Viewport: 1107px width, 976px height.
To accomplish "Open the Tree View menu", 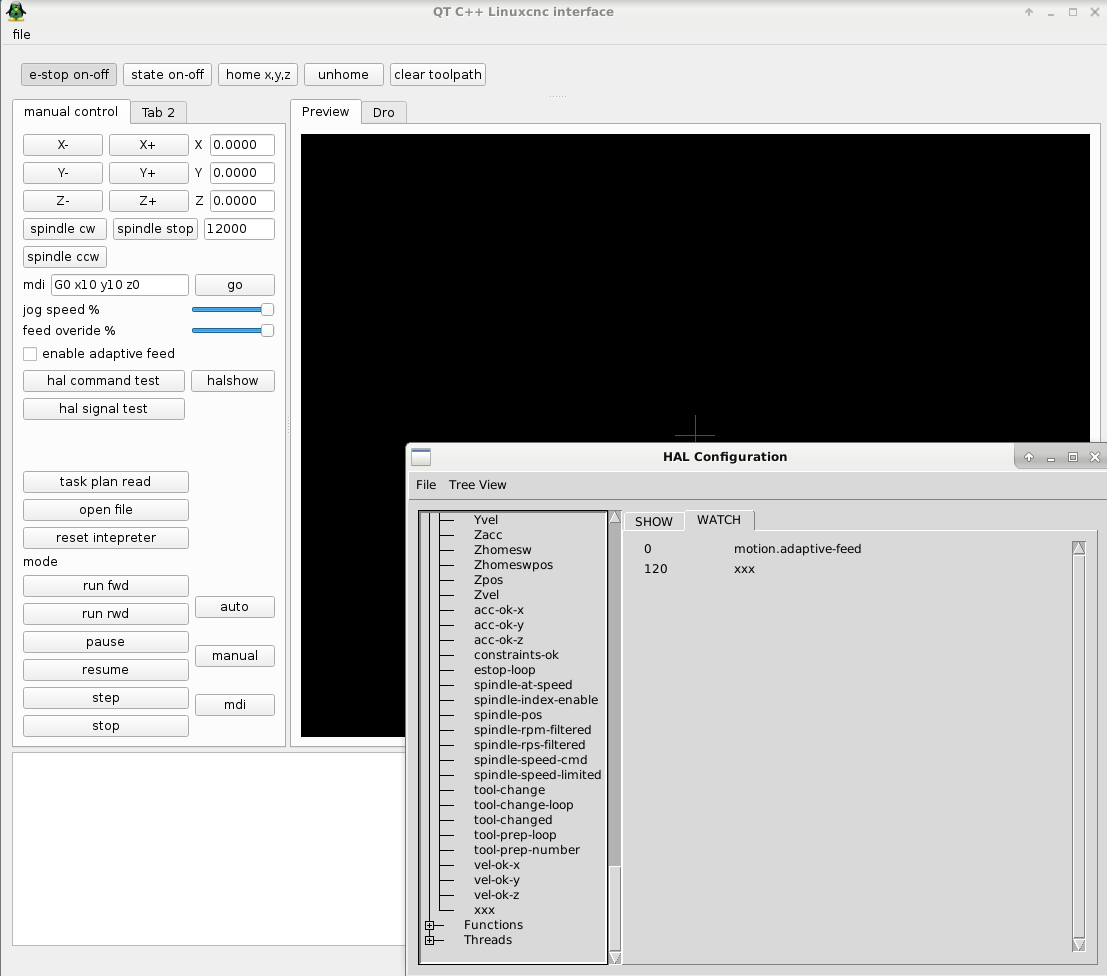I will [x=477, y=485].
